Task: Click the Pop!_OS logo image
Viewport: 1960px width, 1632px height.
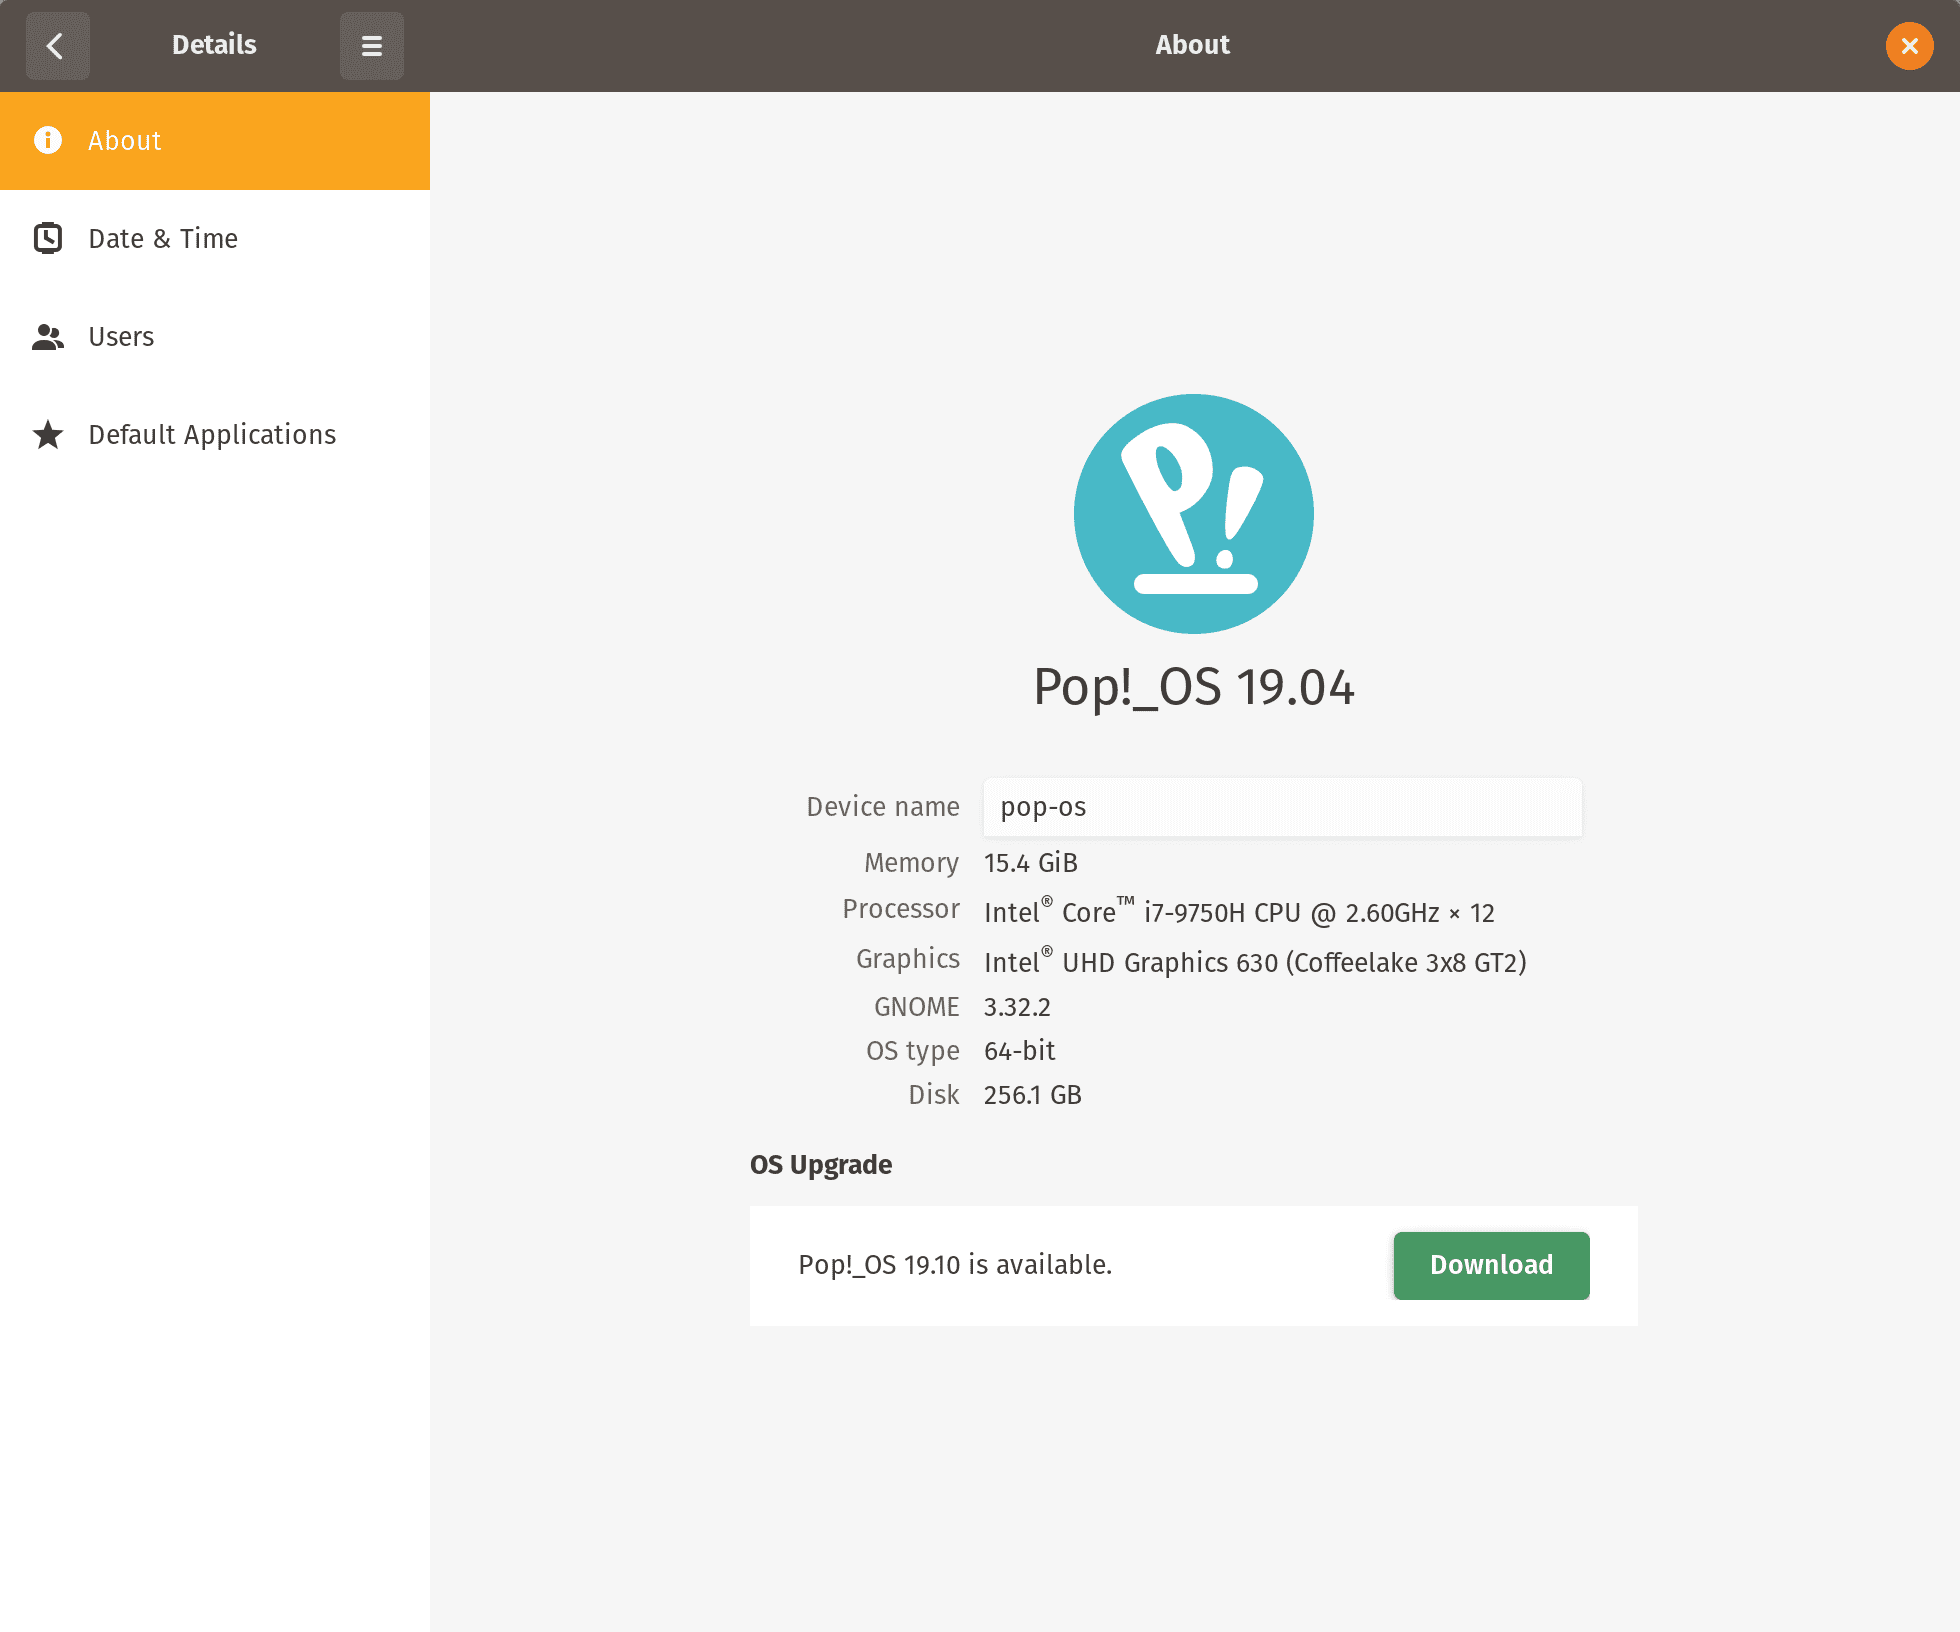Action: pyautogui.click(x=1192, y=513)
